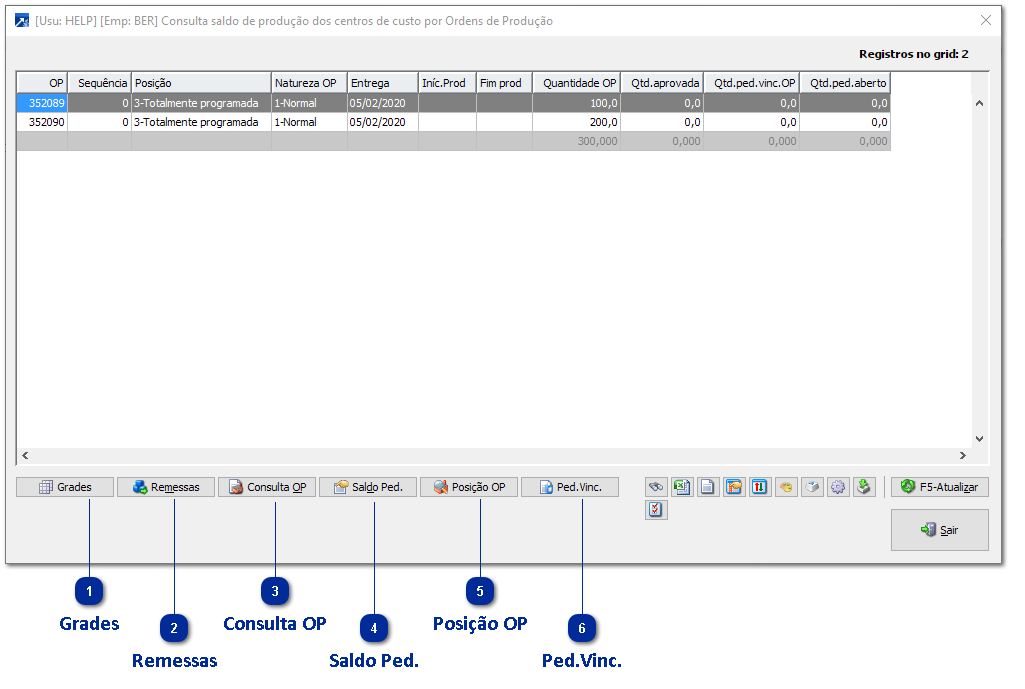Click the Iníc.Prod column header
The image size is (1025, 689).
coord(448,83)
